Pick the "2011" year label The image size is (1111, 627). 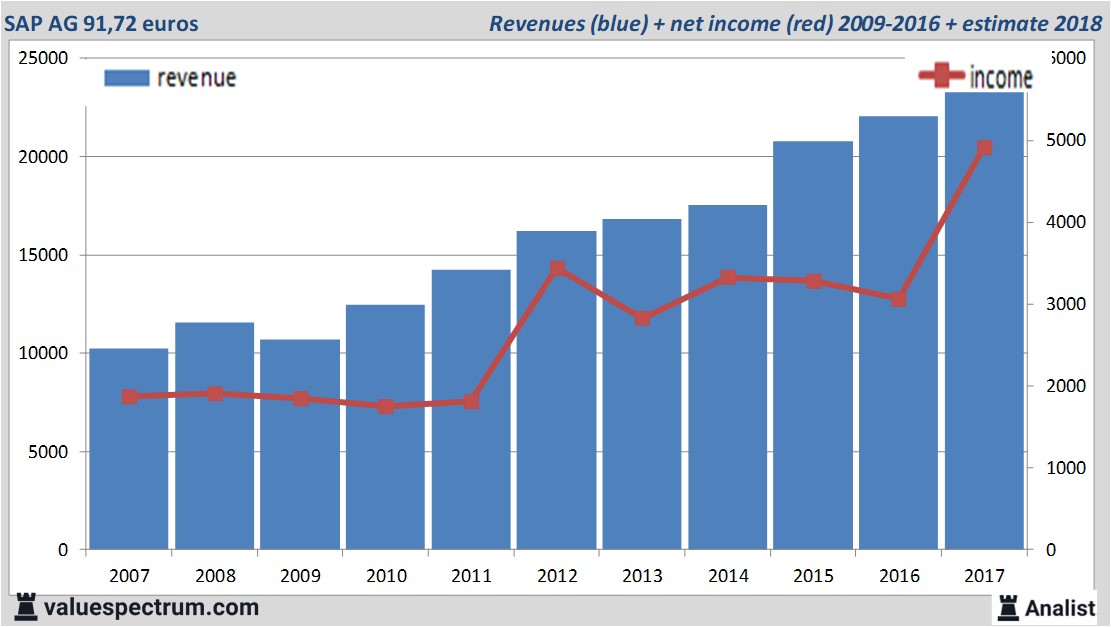point(471,575)
